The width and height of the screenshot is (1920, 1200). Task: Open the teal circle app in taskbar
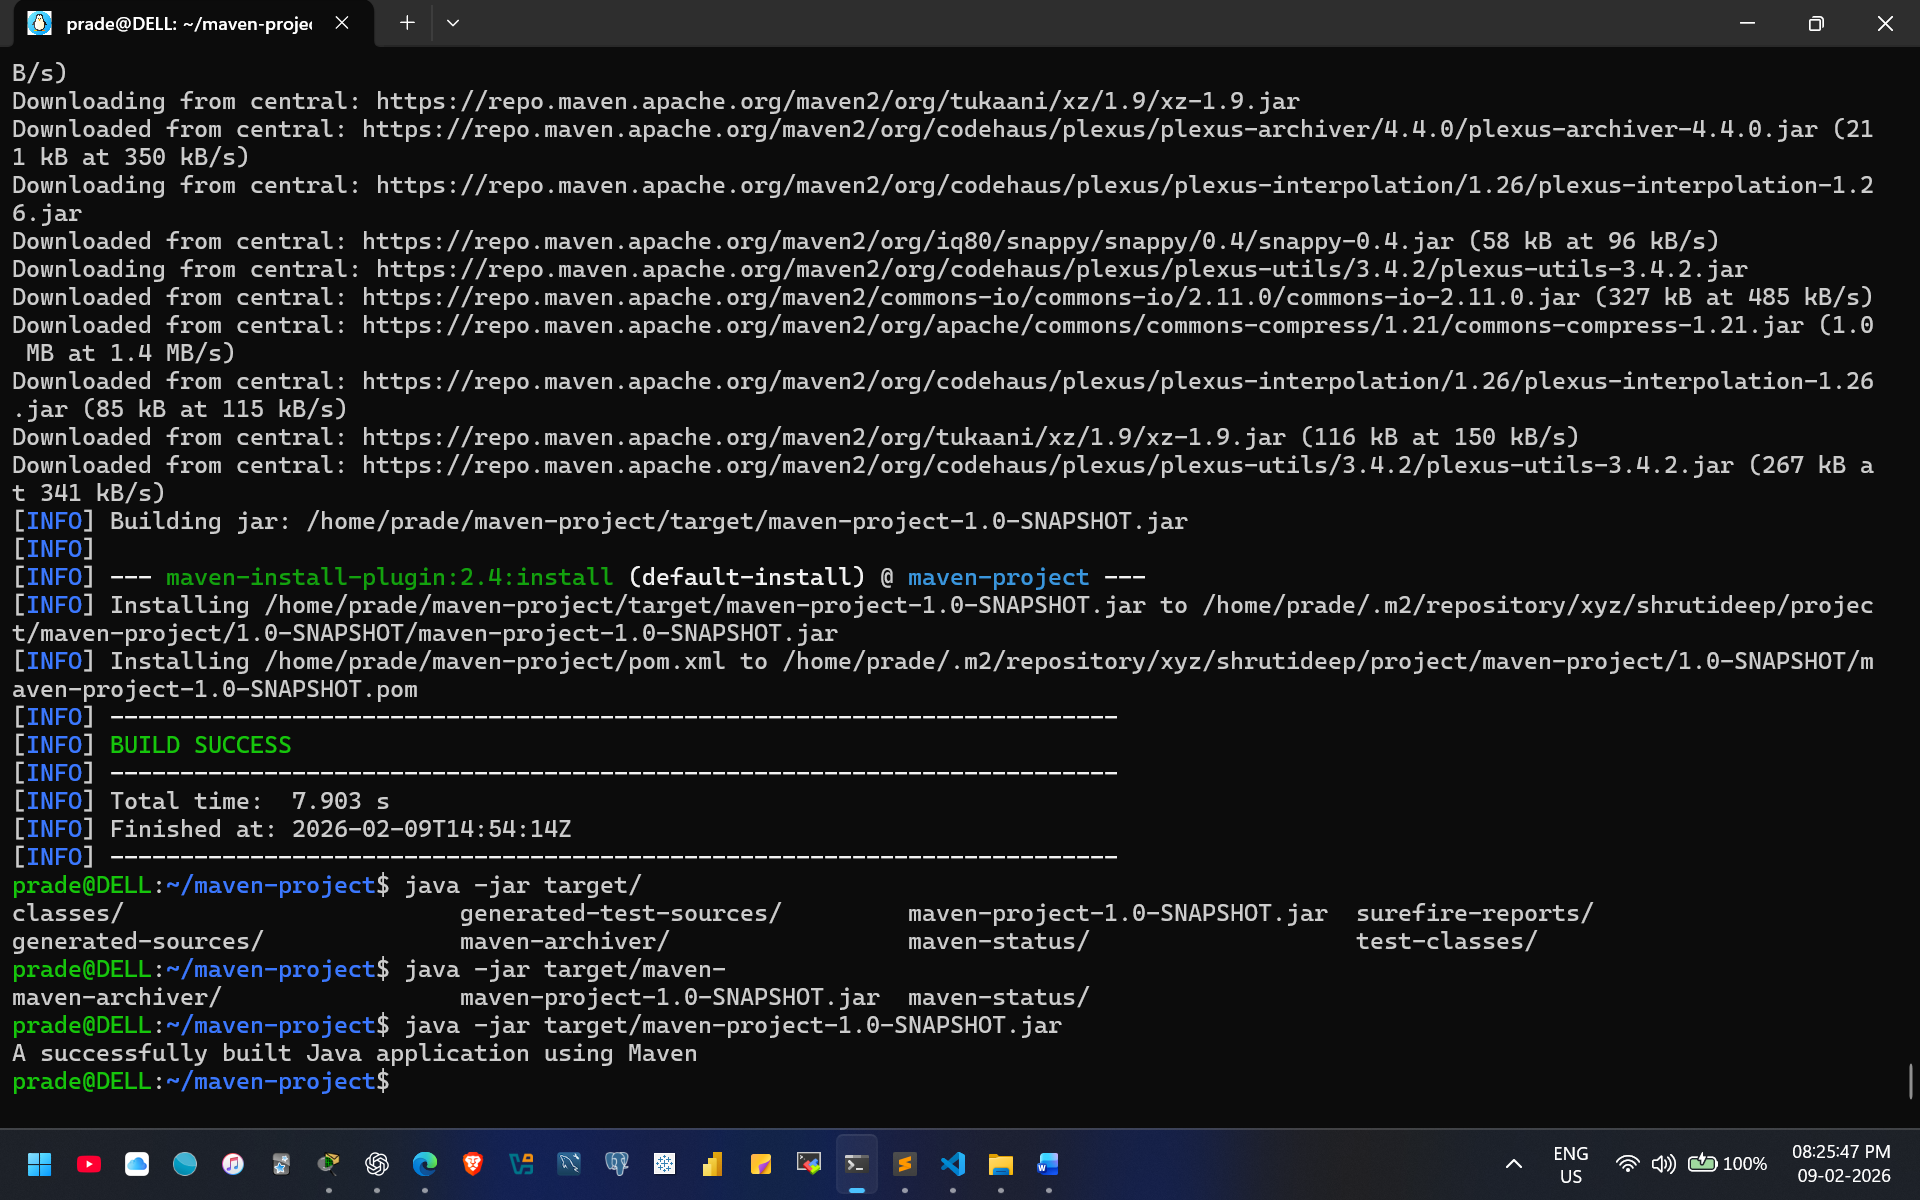(185, 1164)
